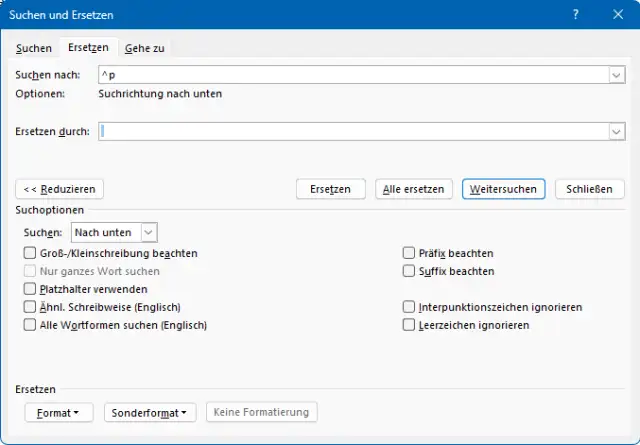640x445 pixels.
Task: Enable Suffix beachten checkbox
Action: 409,271
